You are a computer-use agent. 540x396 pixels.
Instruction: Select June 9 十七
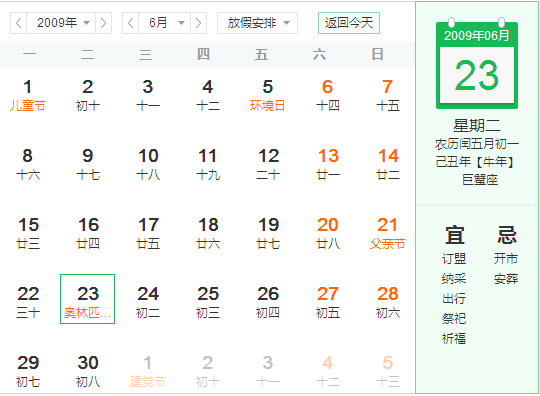click(x=87, y=164)
